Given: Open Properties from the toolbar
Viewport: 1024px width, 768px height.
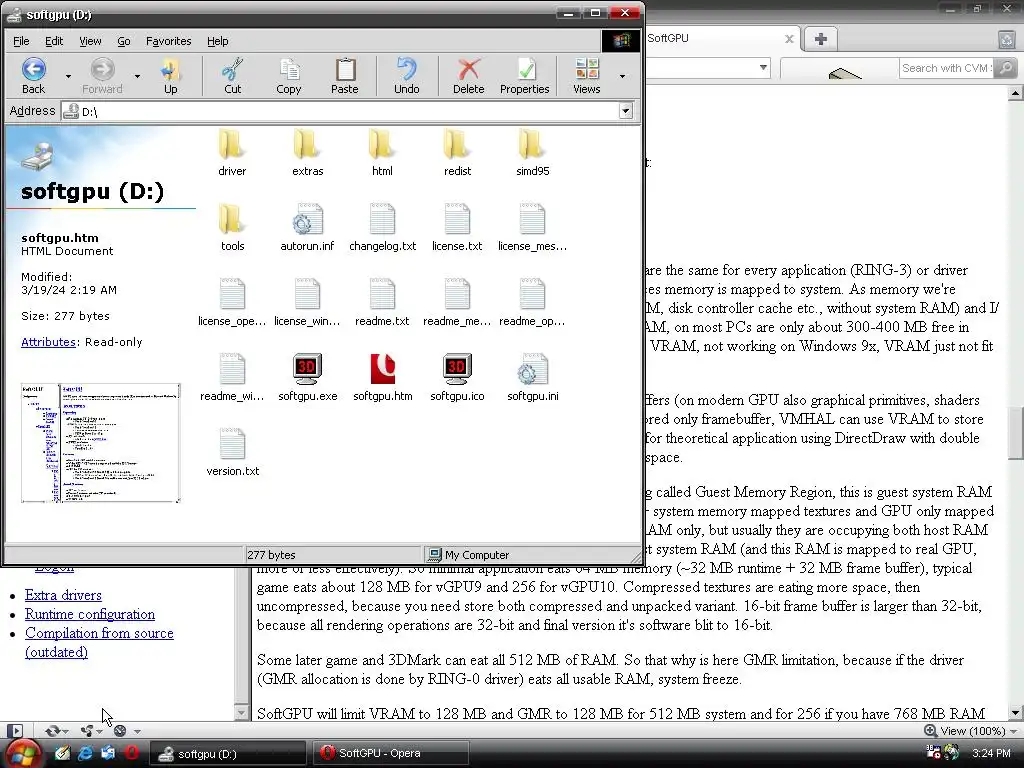Looking at the screenshot, I should (524, 76).
